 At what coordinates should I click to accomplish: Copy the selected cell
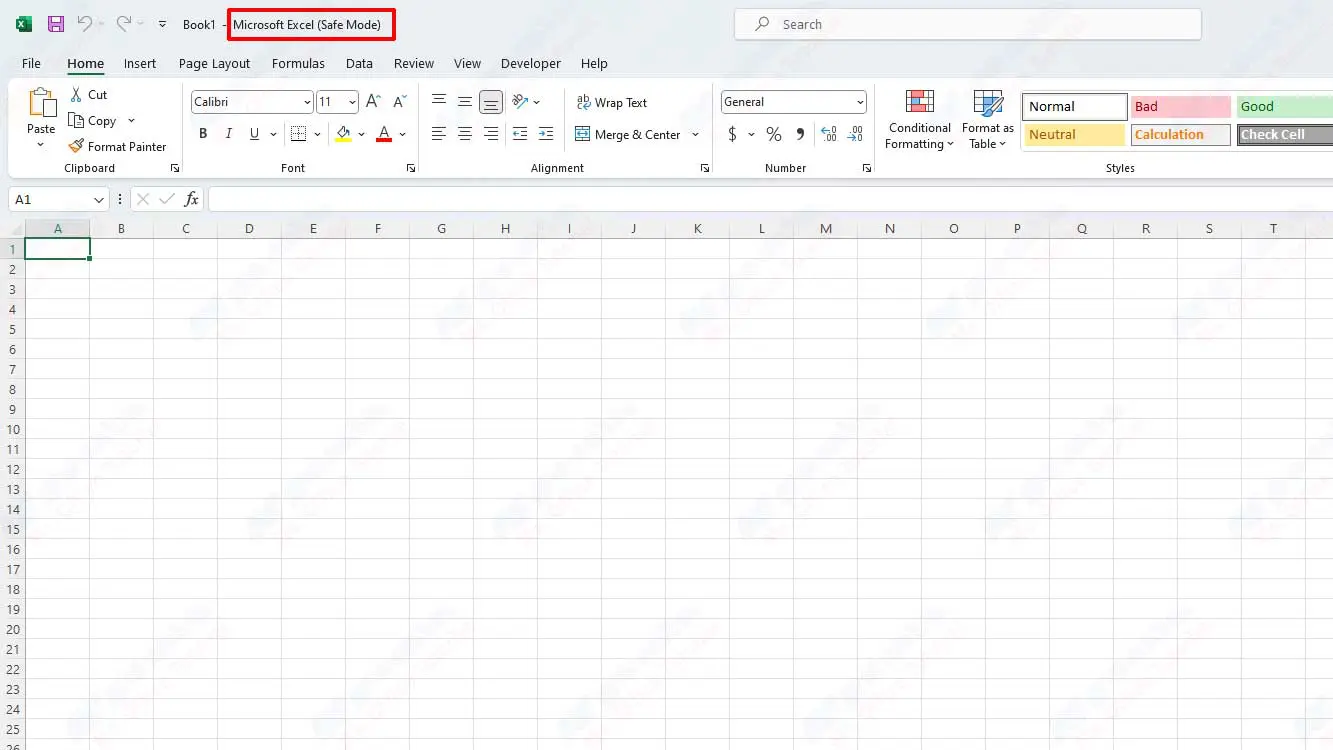pos(93,120)
